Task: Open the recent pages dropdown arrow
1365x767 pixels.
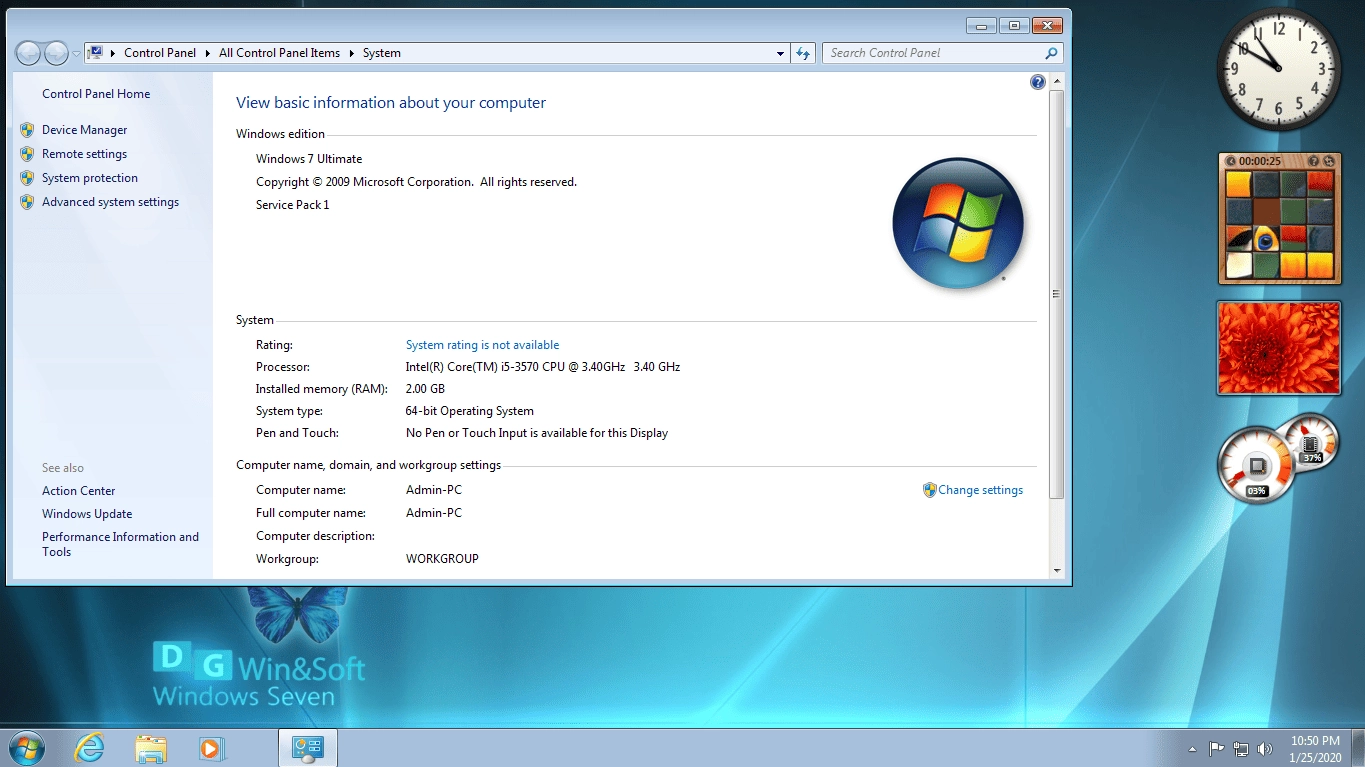Action: click(76, 54)
